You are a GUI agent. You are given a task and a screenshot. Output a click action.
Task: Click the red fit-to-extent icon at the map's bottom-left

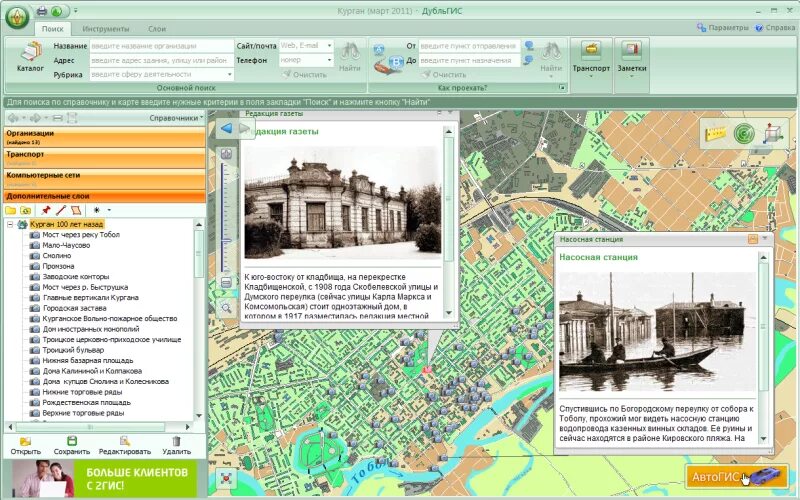pyautogui.click(x=226, y=478)
